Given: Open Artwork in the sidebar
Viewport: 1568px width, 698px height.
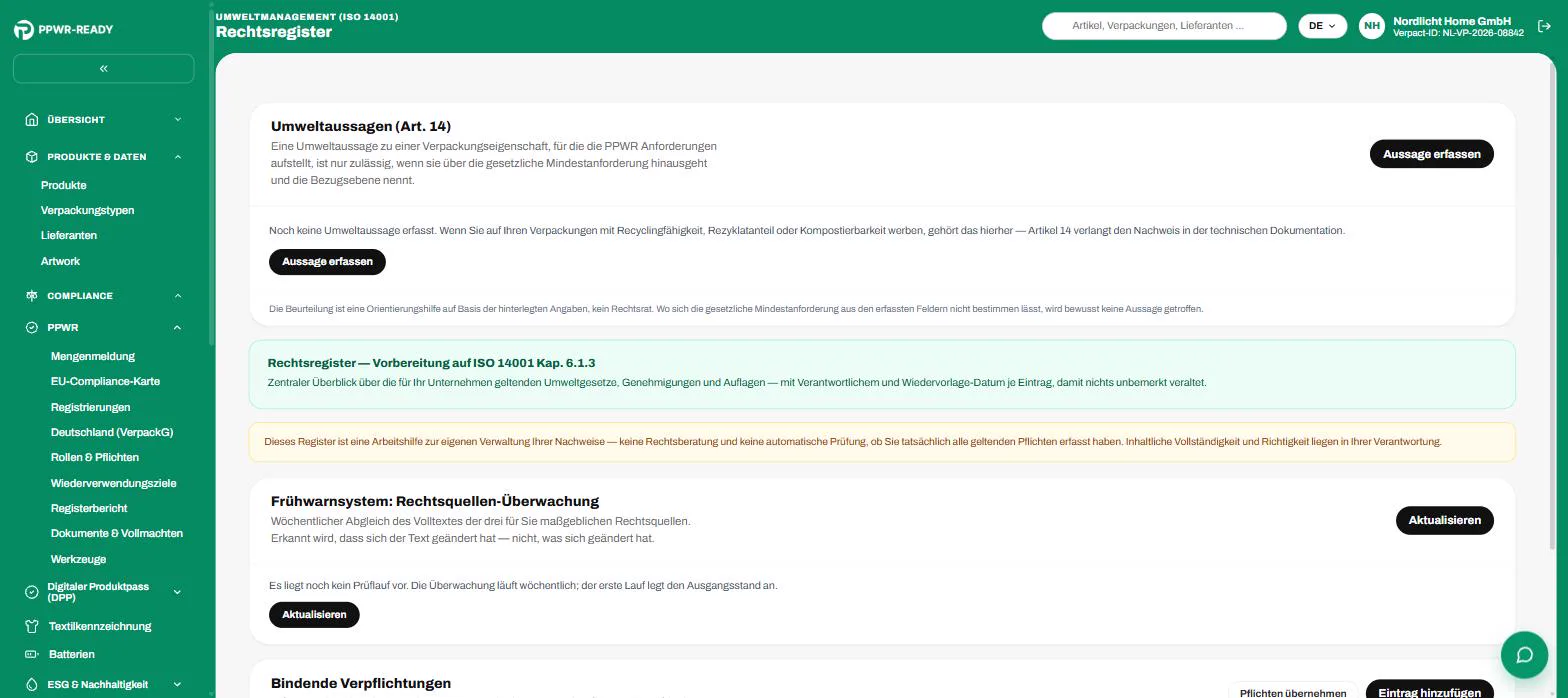Looking at the screenshot, I should point(60,261).
